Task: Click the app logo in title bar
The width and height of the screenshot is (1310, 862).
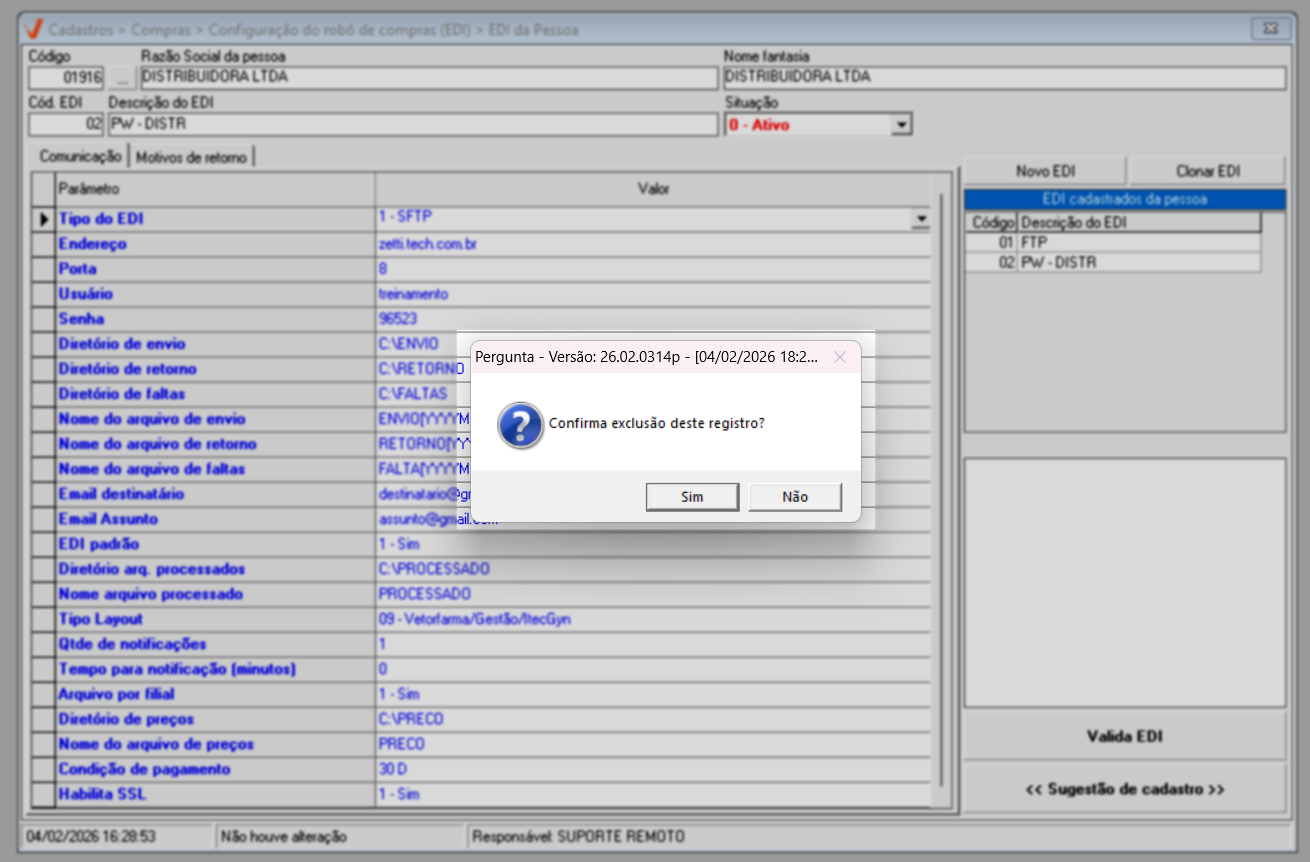Action: (x=33, y=30)
